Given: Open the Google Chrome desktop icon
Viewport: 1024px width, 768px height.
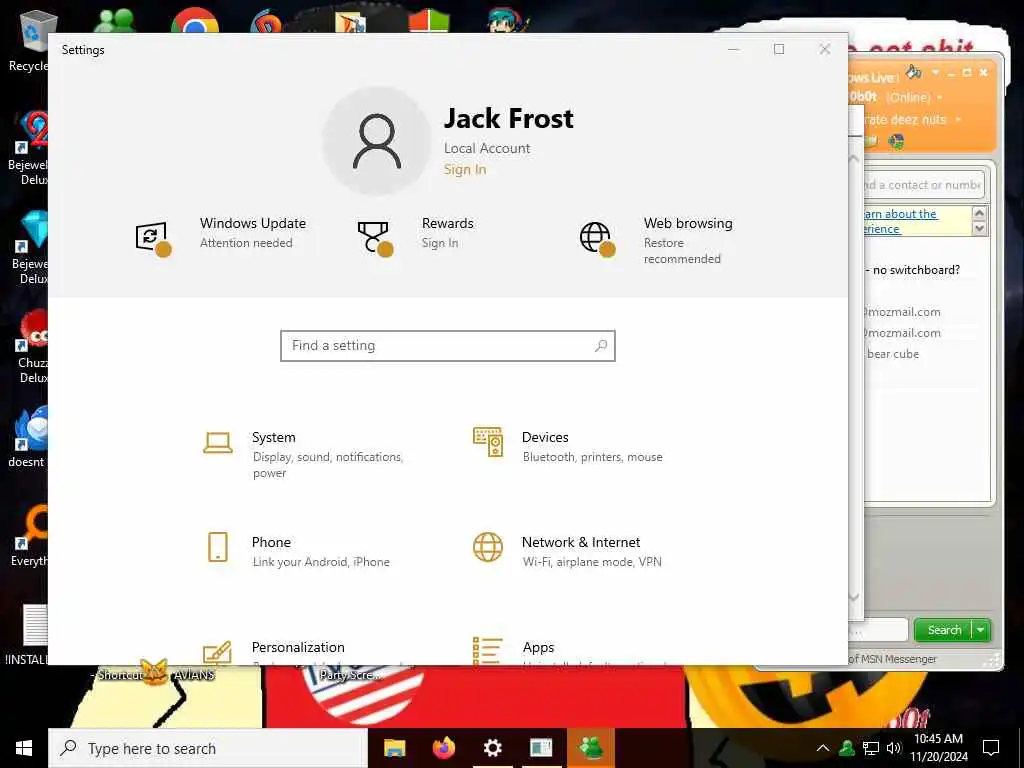Looking at the screenshot, I should 195,22.
